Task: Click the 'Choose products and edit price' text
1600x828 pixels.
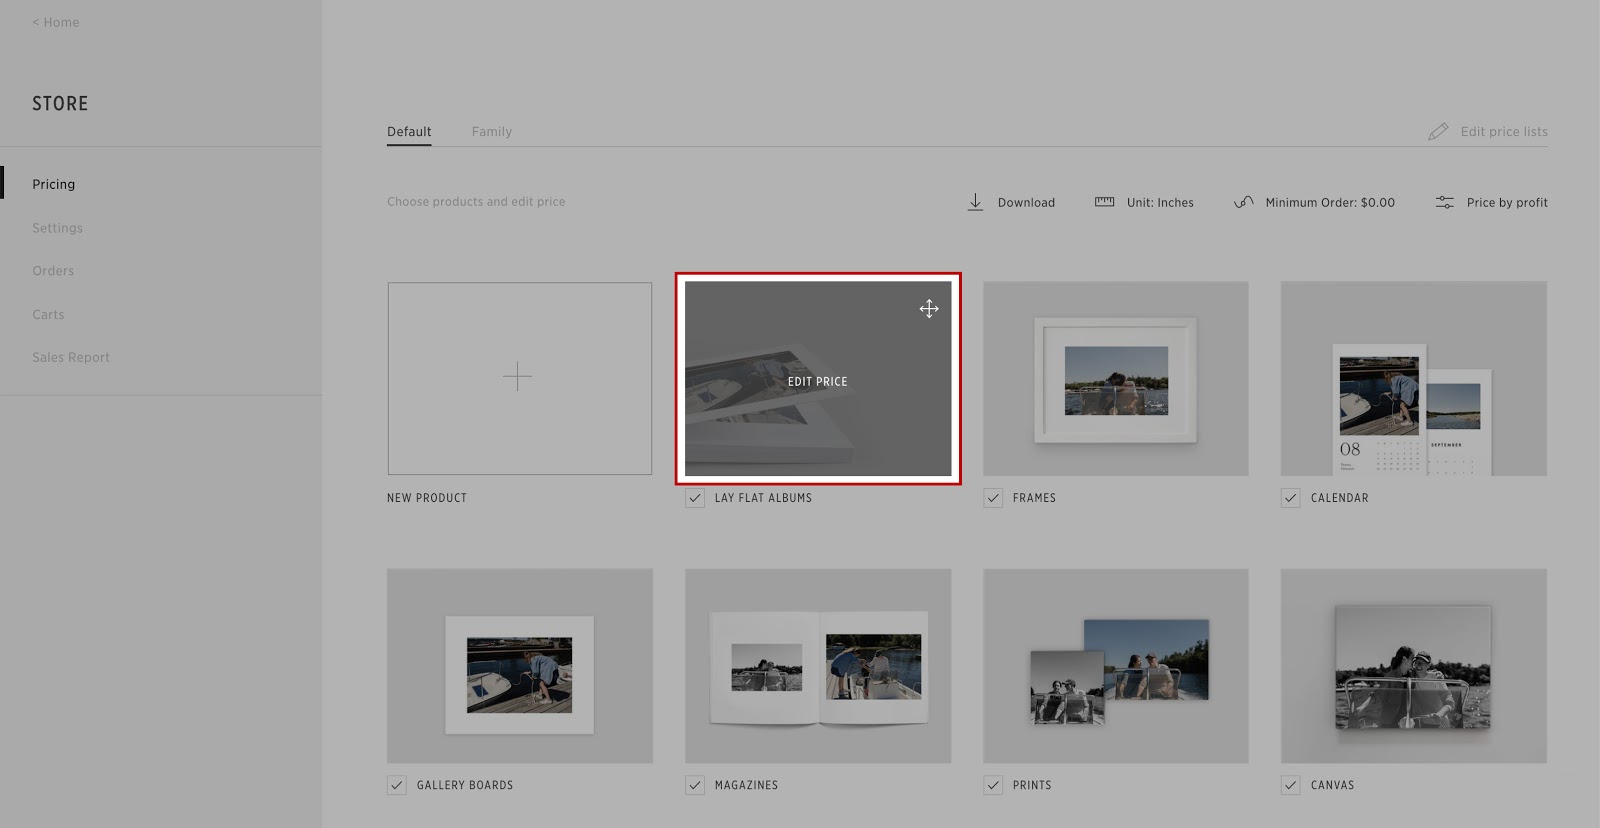Action: point(476,202)
